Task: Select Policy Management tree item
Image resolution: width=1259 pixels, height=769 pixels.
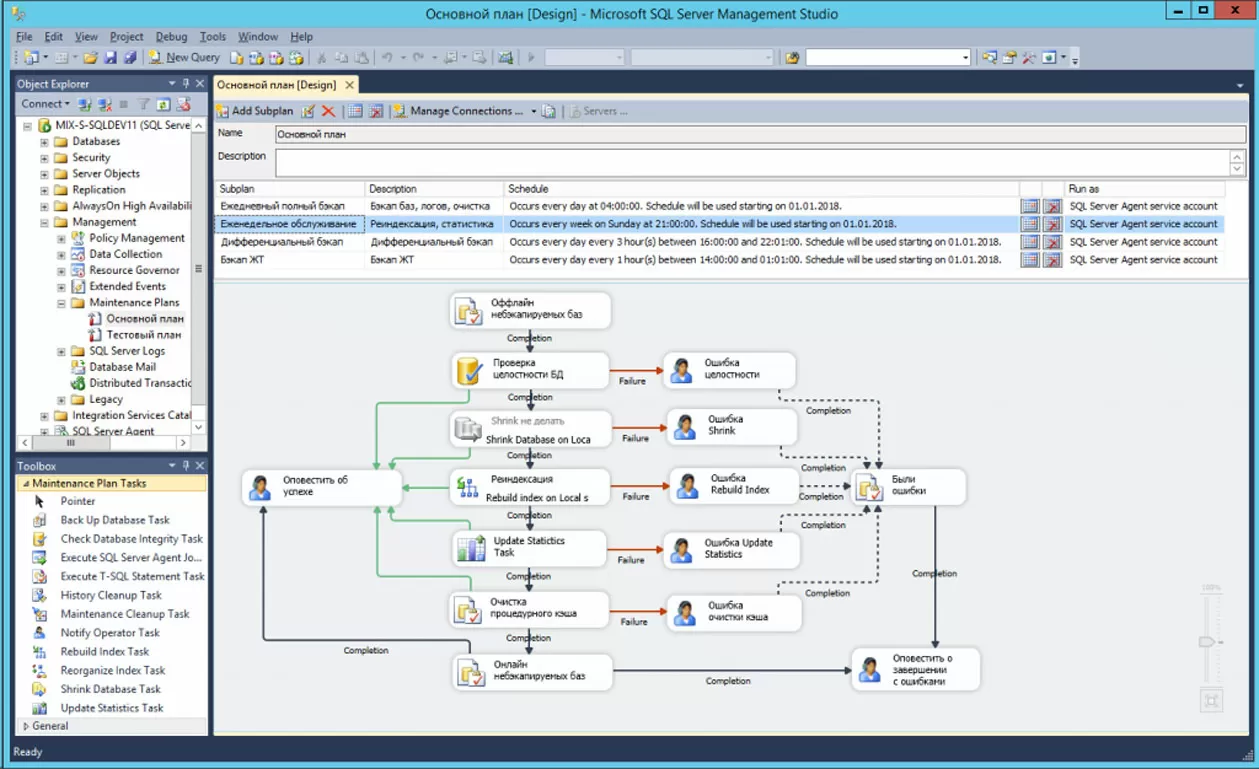Action: tap(137, 238)
